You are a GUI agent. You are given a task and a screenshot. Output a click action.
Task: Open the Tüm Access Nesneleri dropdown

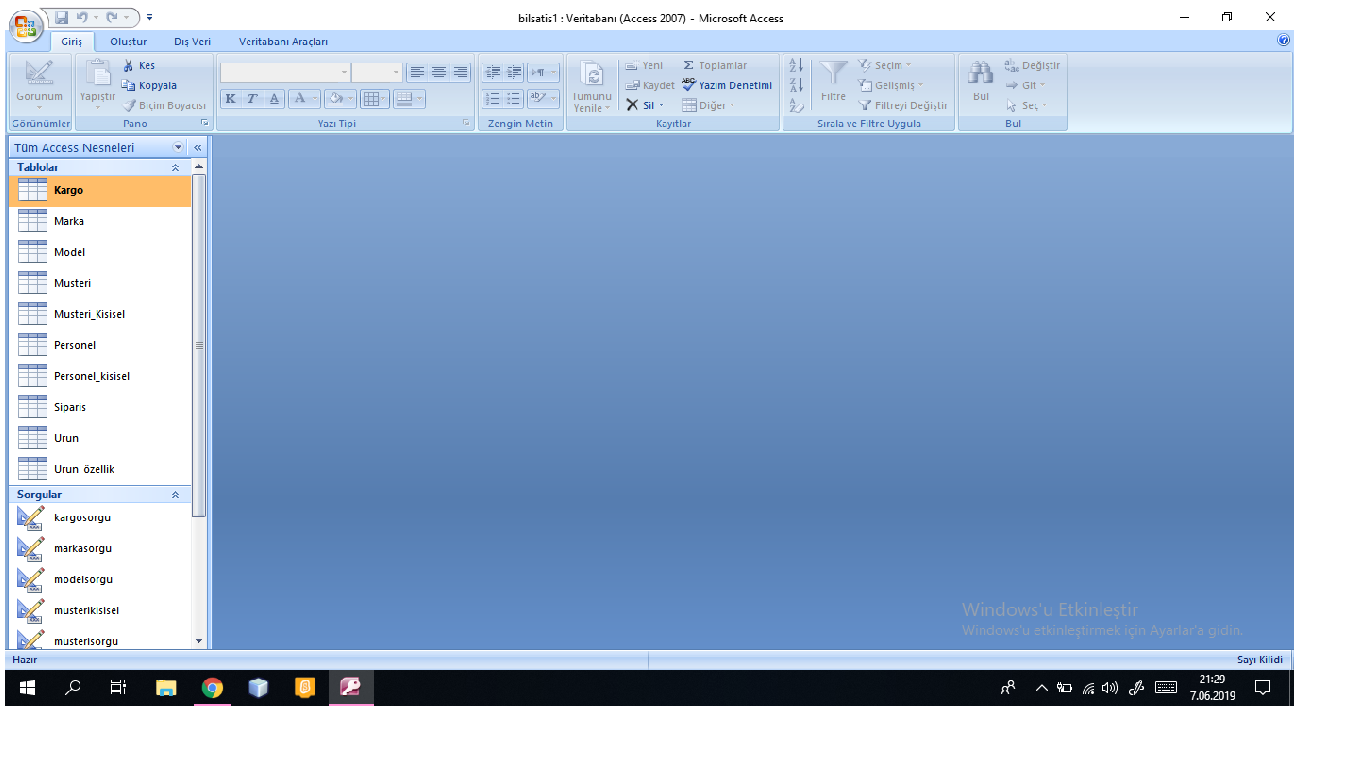tap(179, 148)
